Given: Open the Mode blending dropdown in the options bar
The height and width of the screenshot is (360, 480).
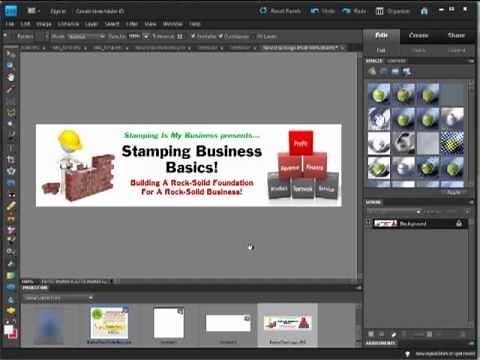Looking at the screenshot, I should tap(86, 36).
